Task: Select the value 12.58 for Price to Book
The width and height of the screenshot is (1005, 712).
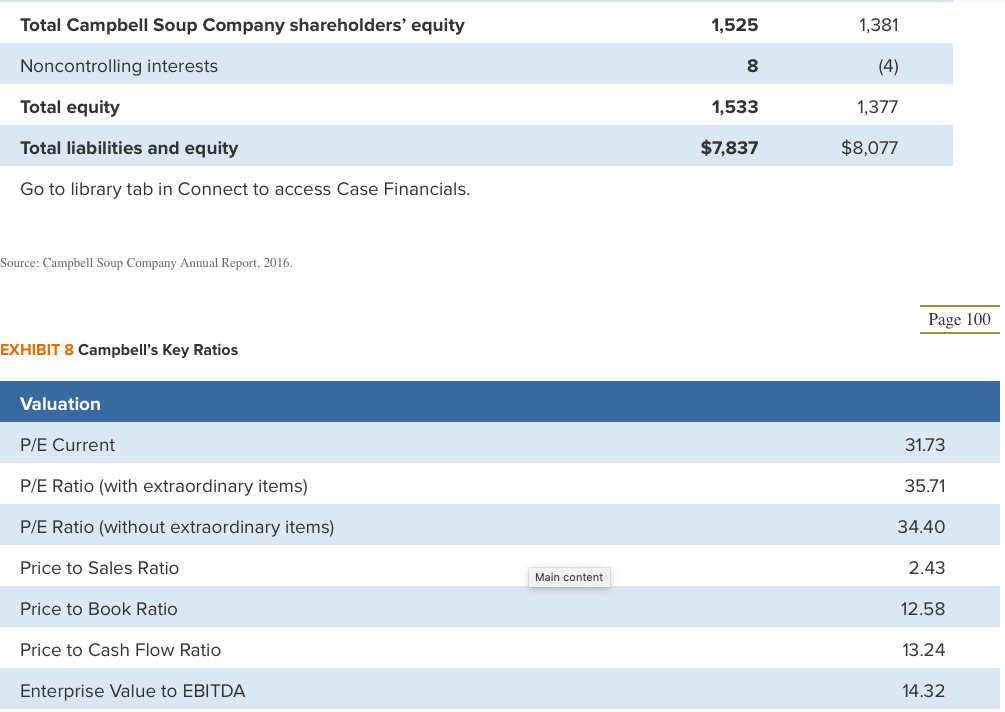Action: click(924, 608)
